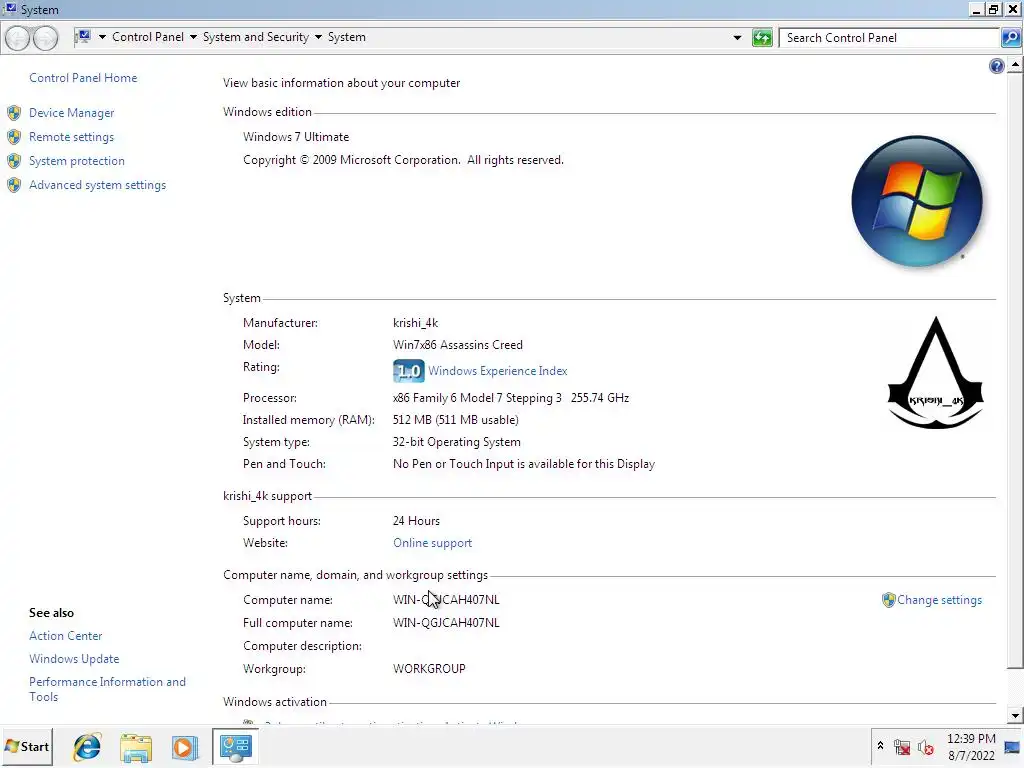Expand dropdown arrow after System and Security

[x=319, y=37]
